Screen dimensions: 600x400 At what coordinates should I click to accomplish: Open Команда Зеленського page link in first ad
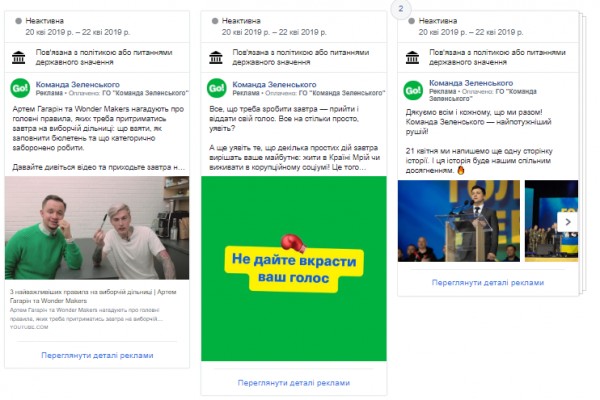point(78,85)
